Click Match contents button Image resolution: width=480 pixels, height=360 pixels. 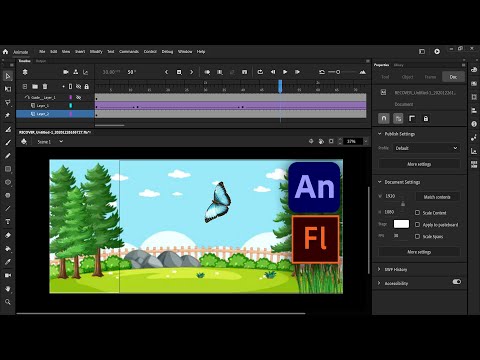pyautogui.click(x=437, y=197)
